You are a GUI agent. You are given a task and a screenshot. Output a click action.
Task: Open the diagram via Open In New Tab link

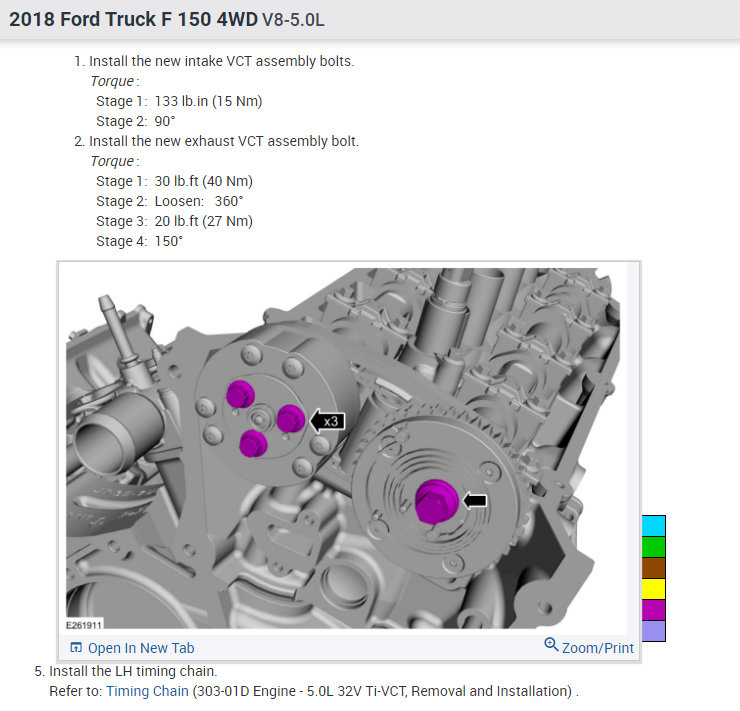coord(141,648)
